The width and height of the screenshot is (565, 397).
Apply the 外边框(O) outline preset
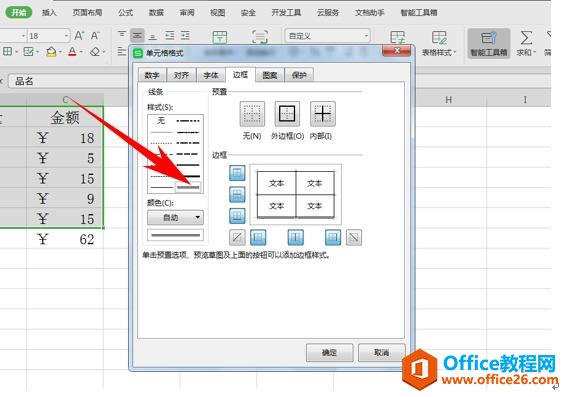point(287,114)
